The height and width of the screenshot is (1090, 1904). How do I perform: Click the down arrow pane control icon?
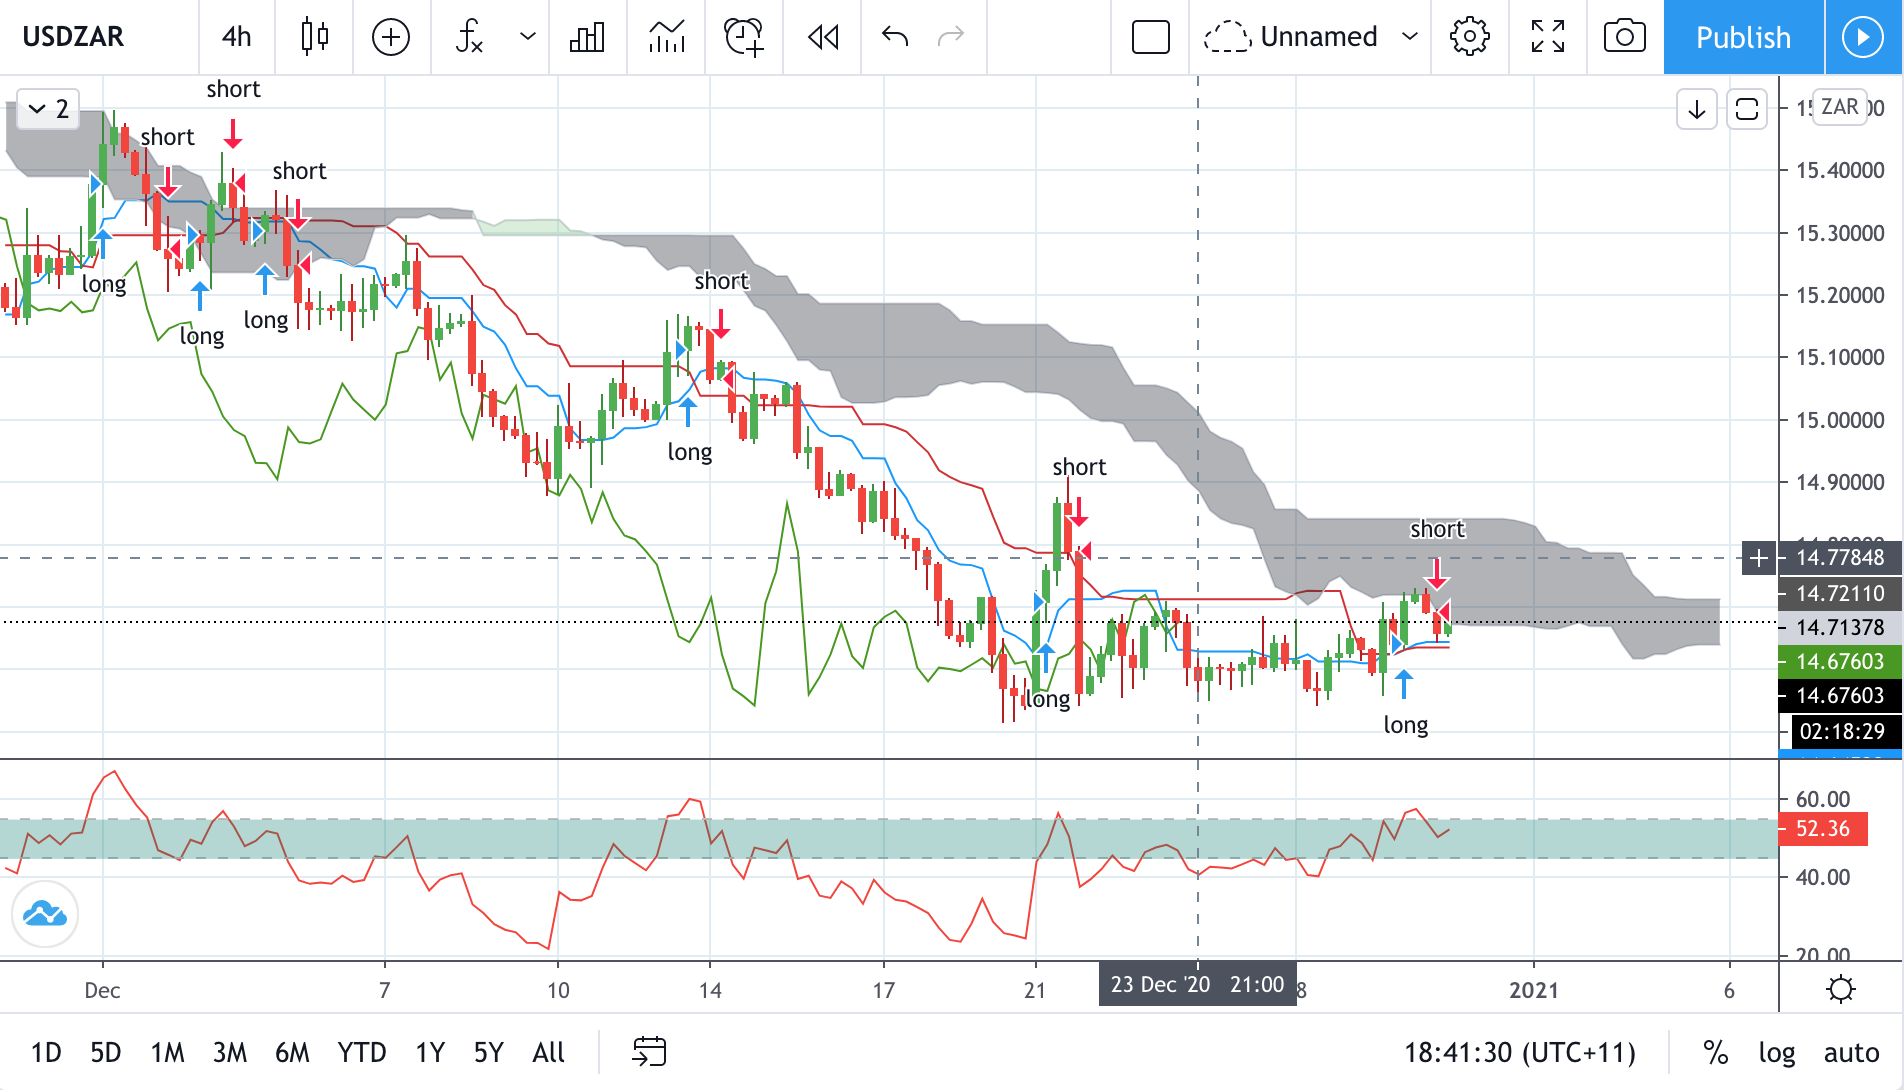point(1697,109)
